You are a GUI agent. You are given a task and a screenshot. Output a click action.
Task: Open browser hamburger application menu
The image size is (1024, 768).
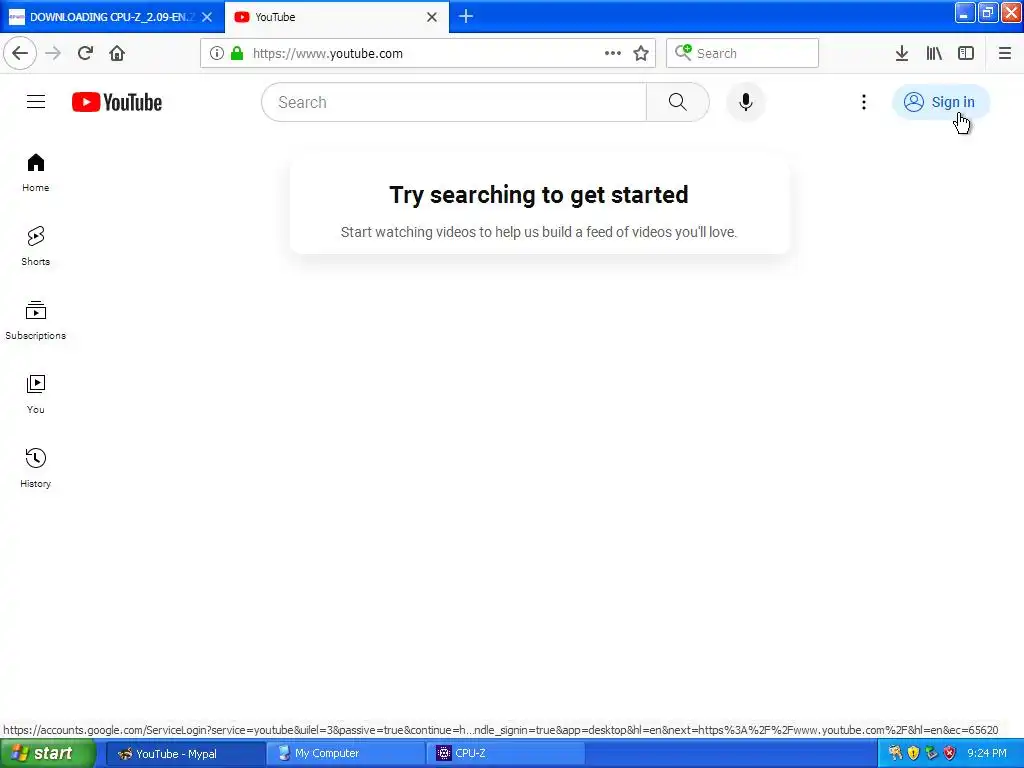pyautogui.click(x=1004, y=54)
